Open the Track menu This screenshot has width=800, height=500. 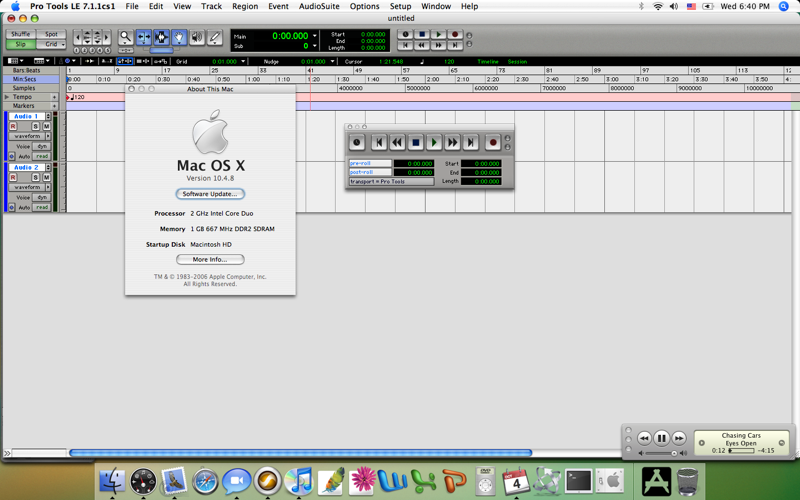tap(211, 6)
